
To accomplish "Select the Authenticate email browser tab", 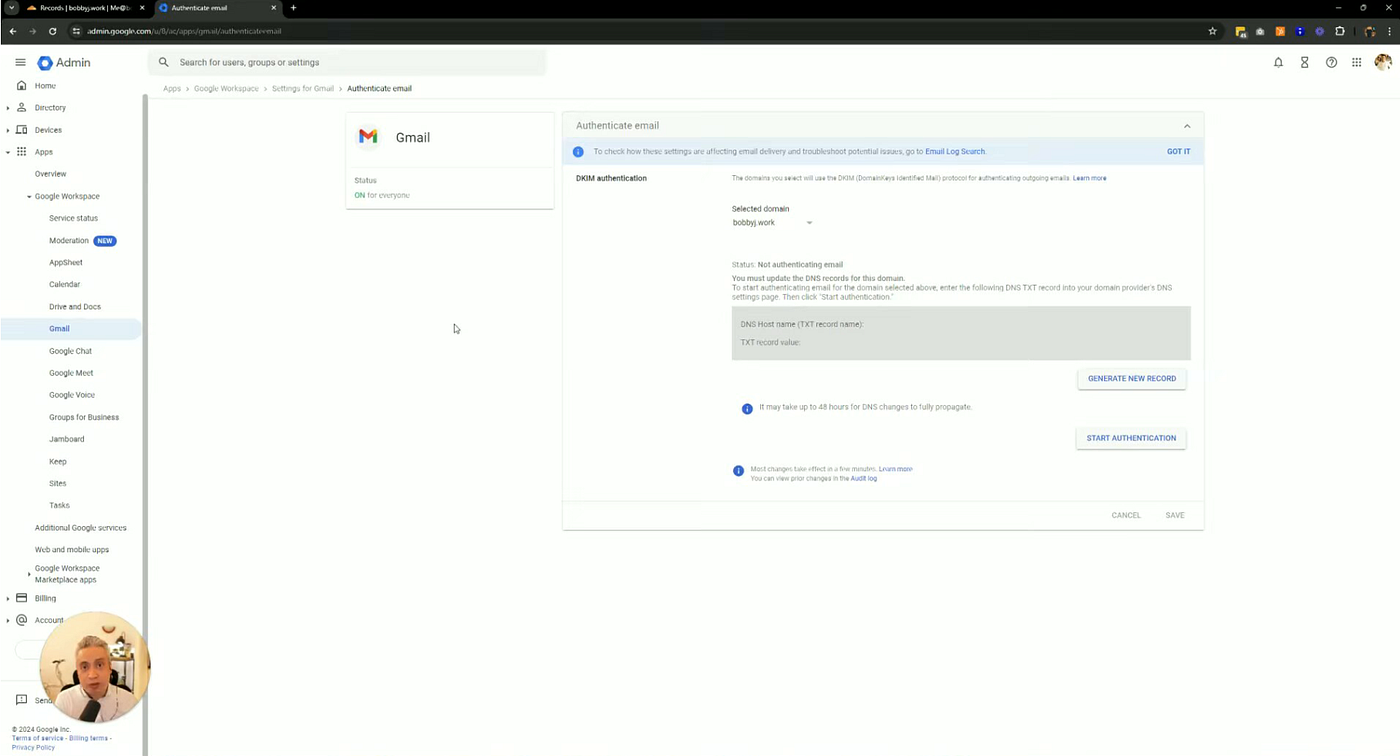I will pos(217,8).
